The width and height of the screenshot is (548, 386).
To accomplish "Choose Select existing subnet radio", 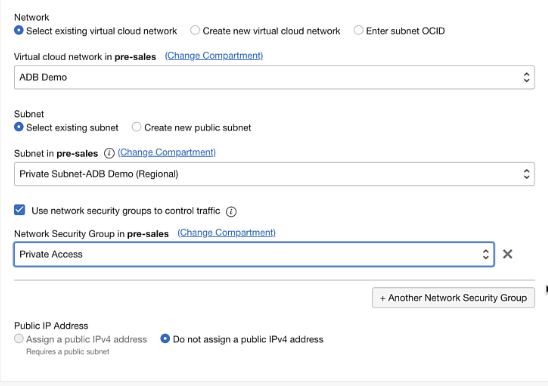I will coord(19,127).
